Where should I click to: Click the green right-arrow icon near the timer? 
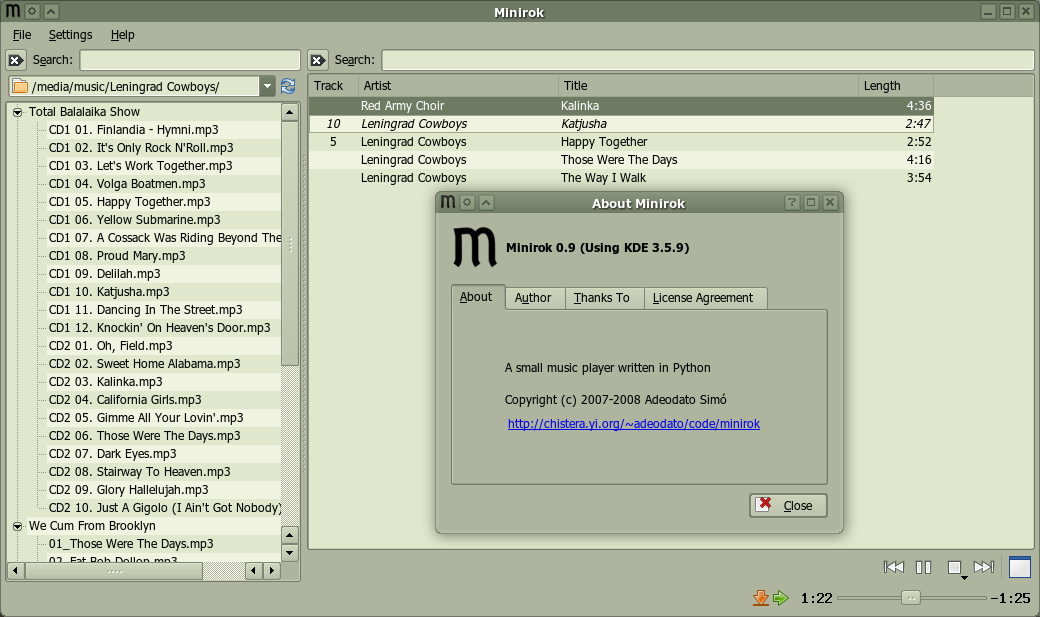781,598
